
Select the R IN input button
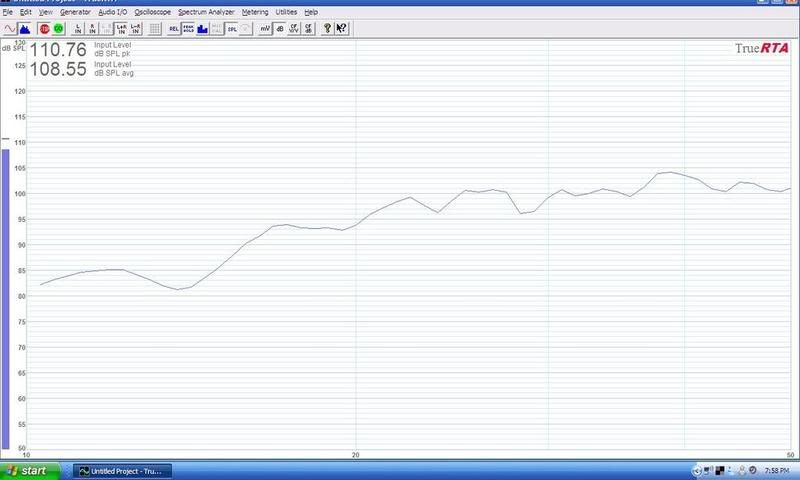pos(92,29)
